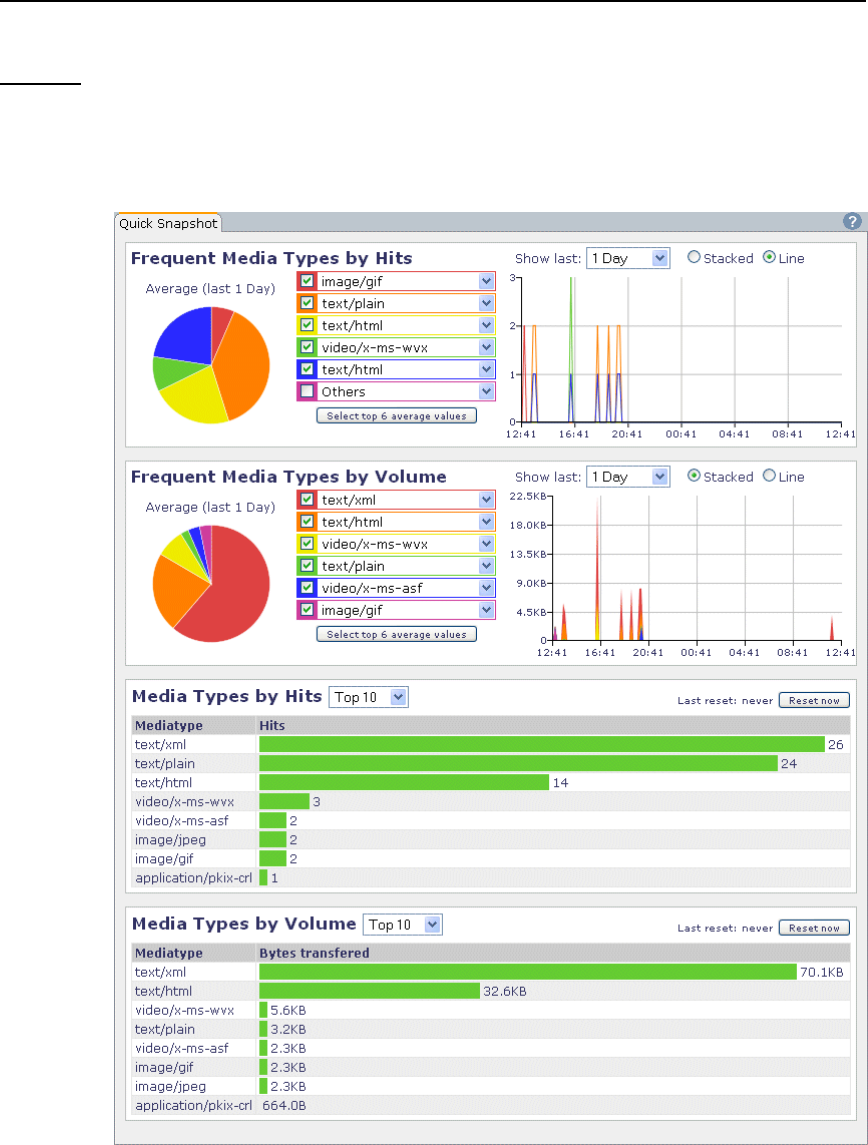This screenshot has height=1145, width=868.
Task: Open the help question mark icon
Action: pyautogui.click(x=852, y=221)
